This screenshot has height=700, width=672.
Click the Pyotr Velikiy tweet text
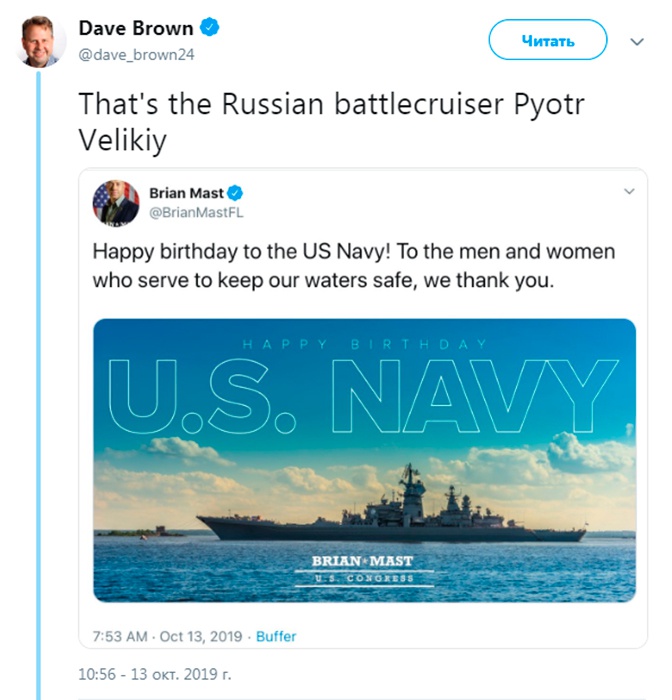(x=331, y=122)
